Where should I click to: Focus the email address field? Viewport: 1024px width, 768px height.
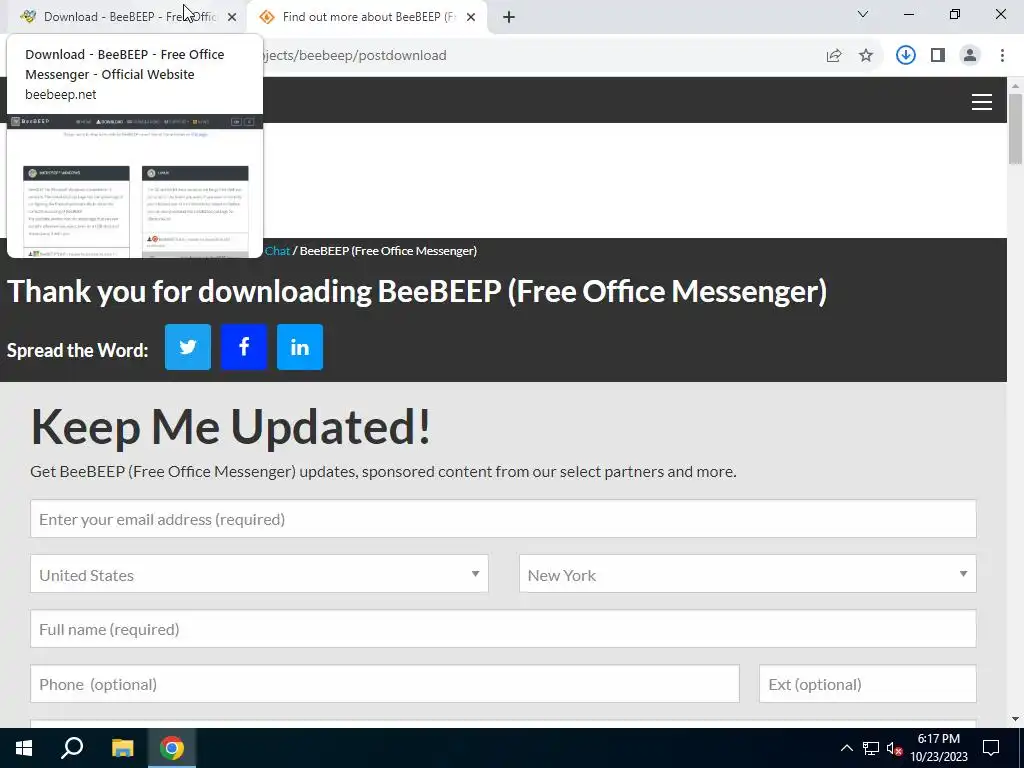503,519
